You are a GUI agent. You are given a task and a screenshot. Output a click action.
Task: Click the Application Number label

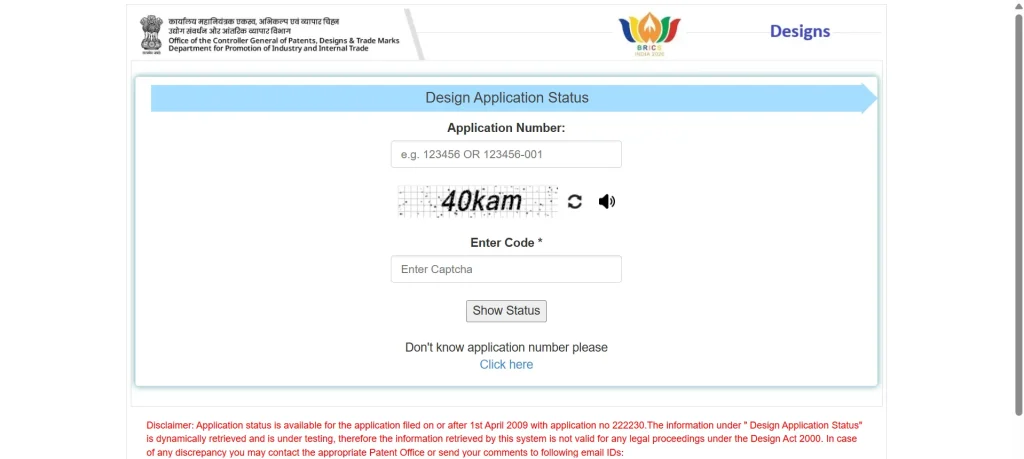coord(506,128)
